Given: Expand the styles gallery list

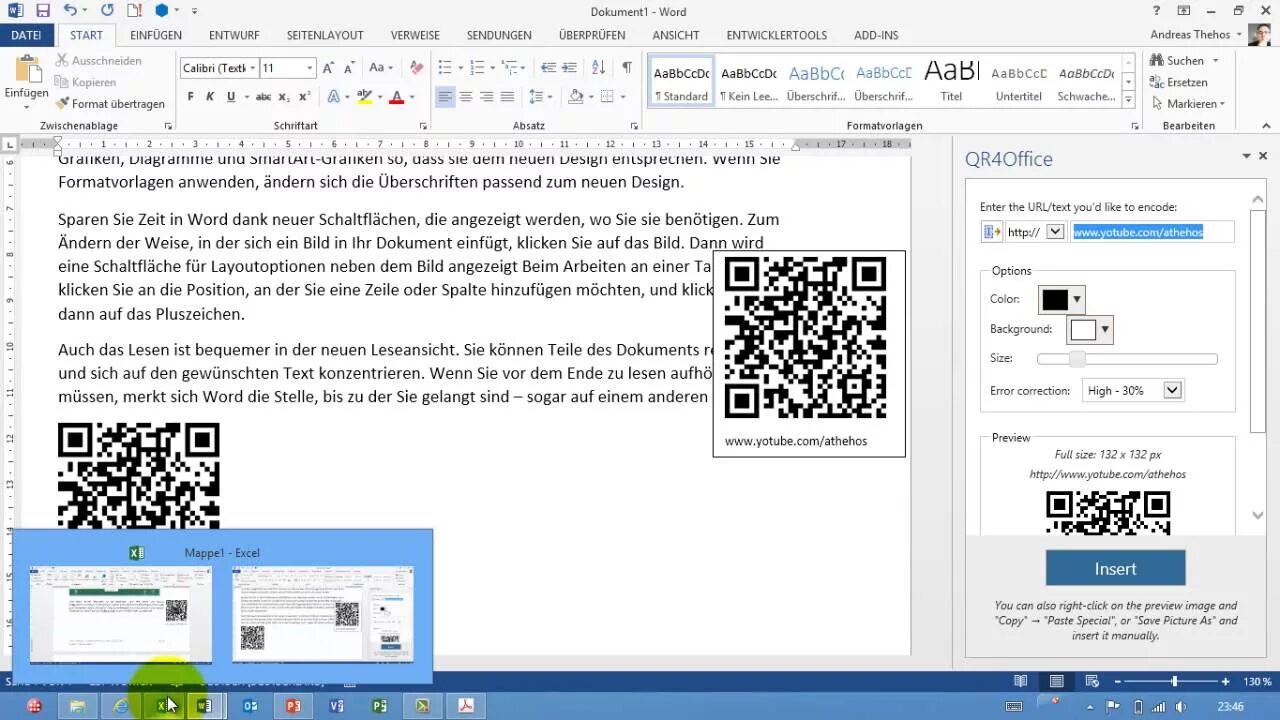Looking at the screenshot, I should click(1129, 101).
